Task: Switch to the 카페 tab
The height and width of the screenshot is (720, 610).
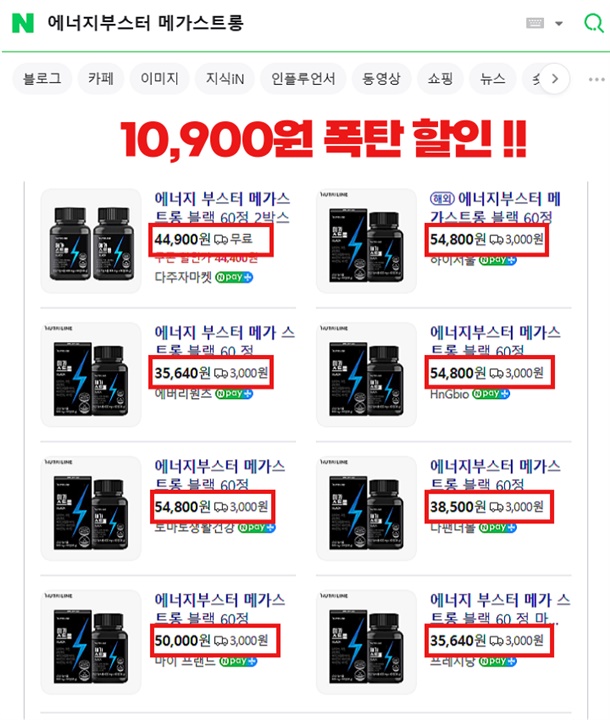Action: pyautogui.click(x=101, y=79)
